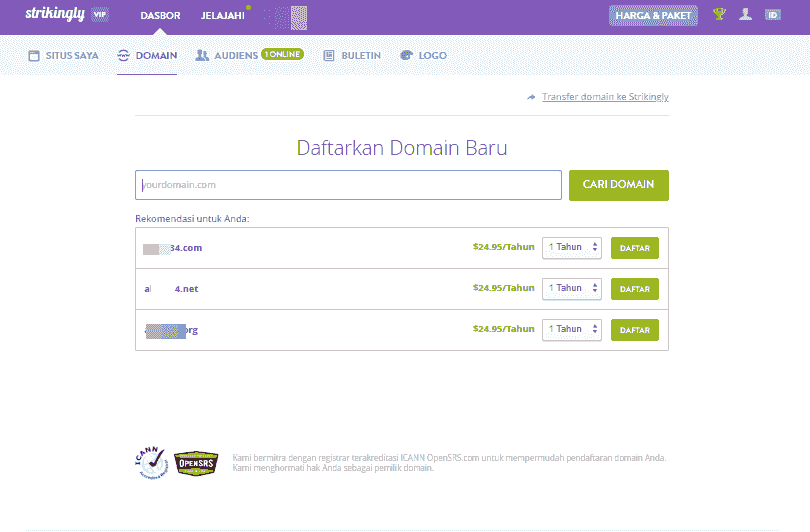Click the $24.95/Tahun price on .net row
Screen dimensions: 810x532
tap(503, 288)
